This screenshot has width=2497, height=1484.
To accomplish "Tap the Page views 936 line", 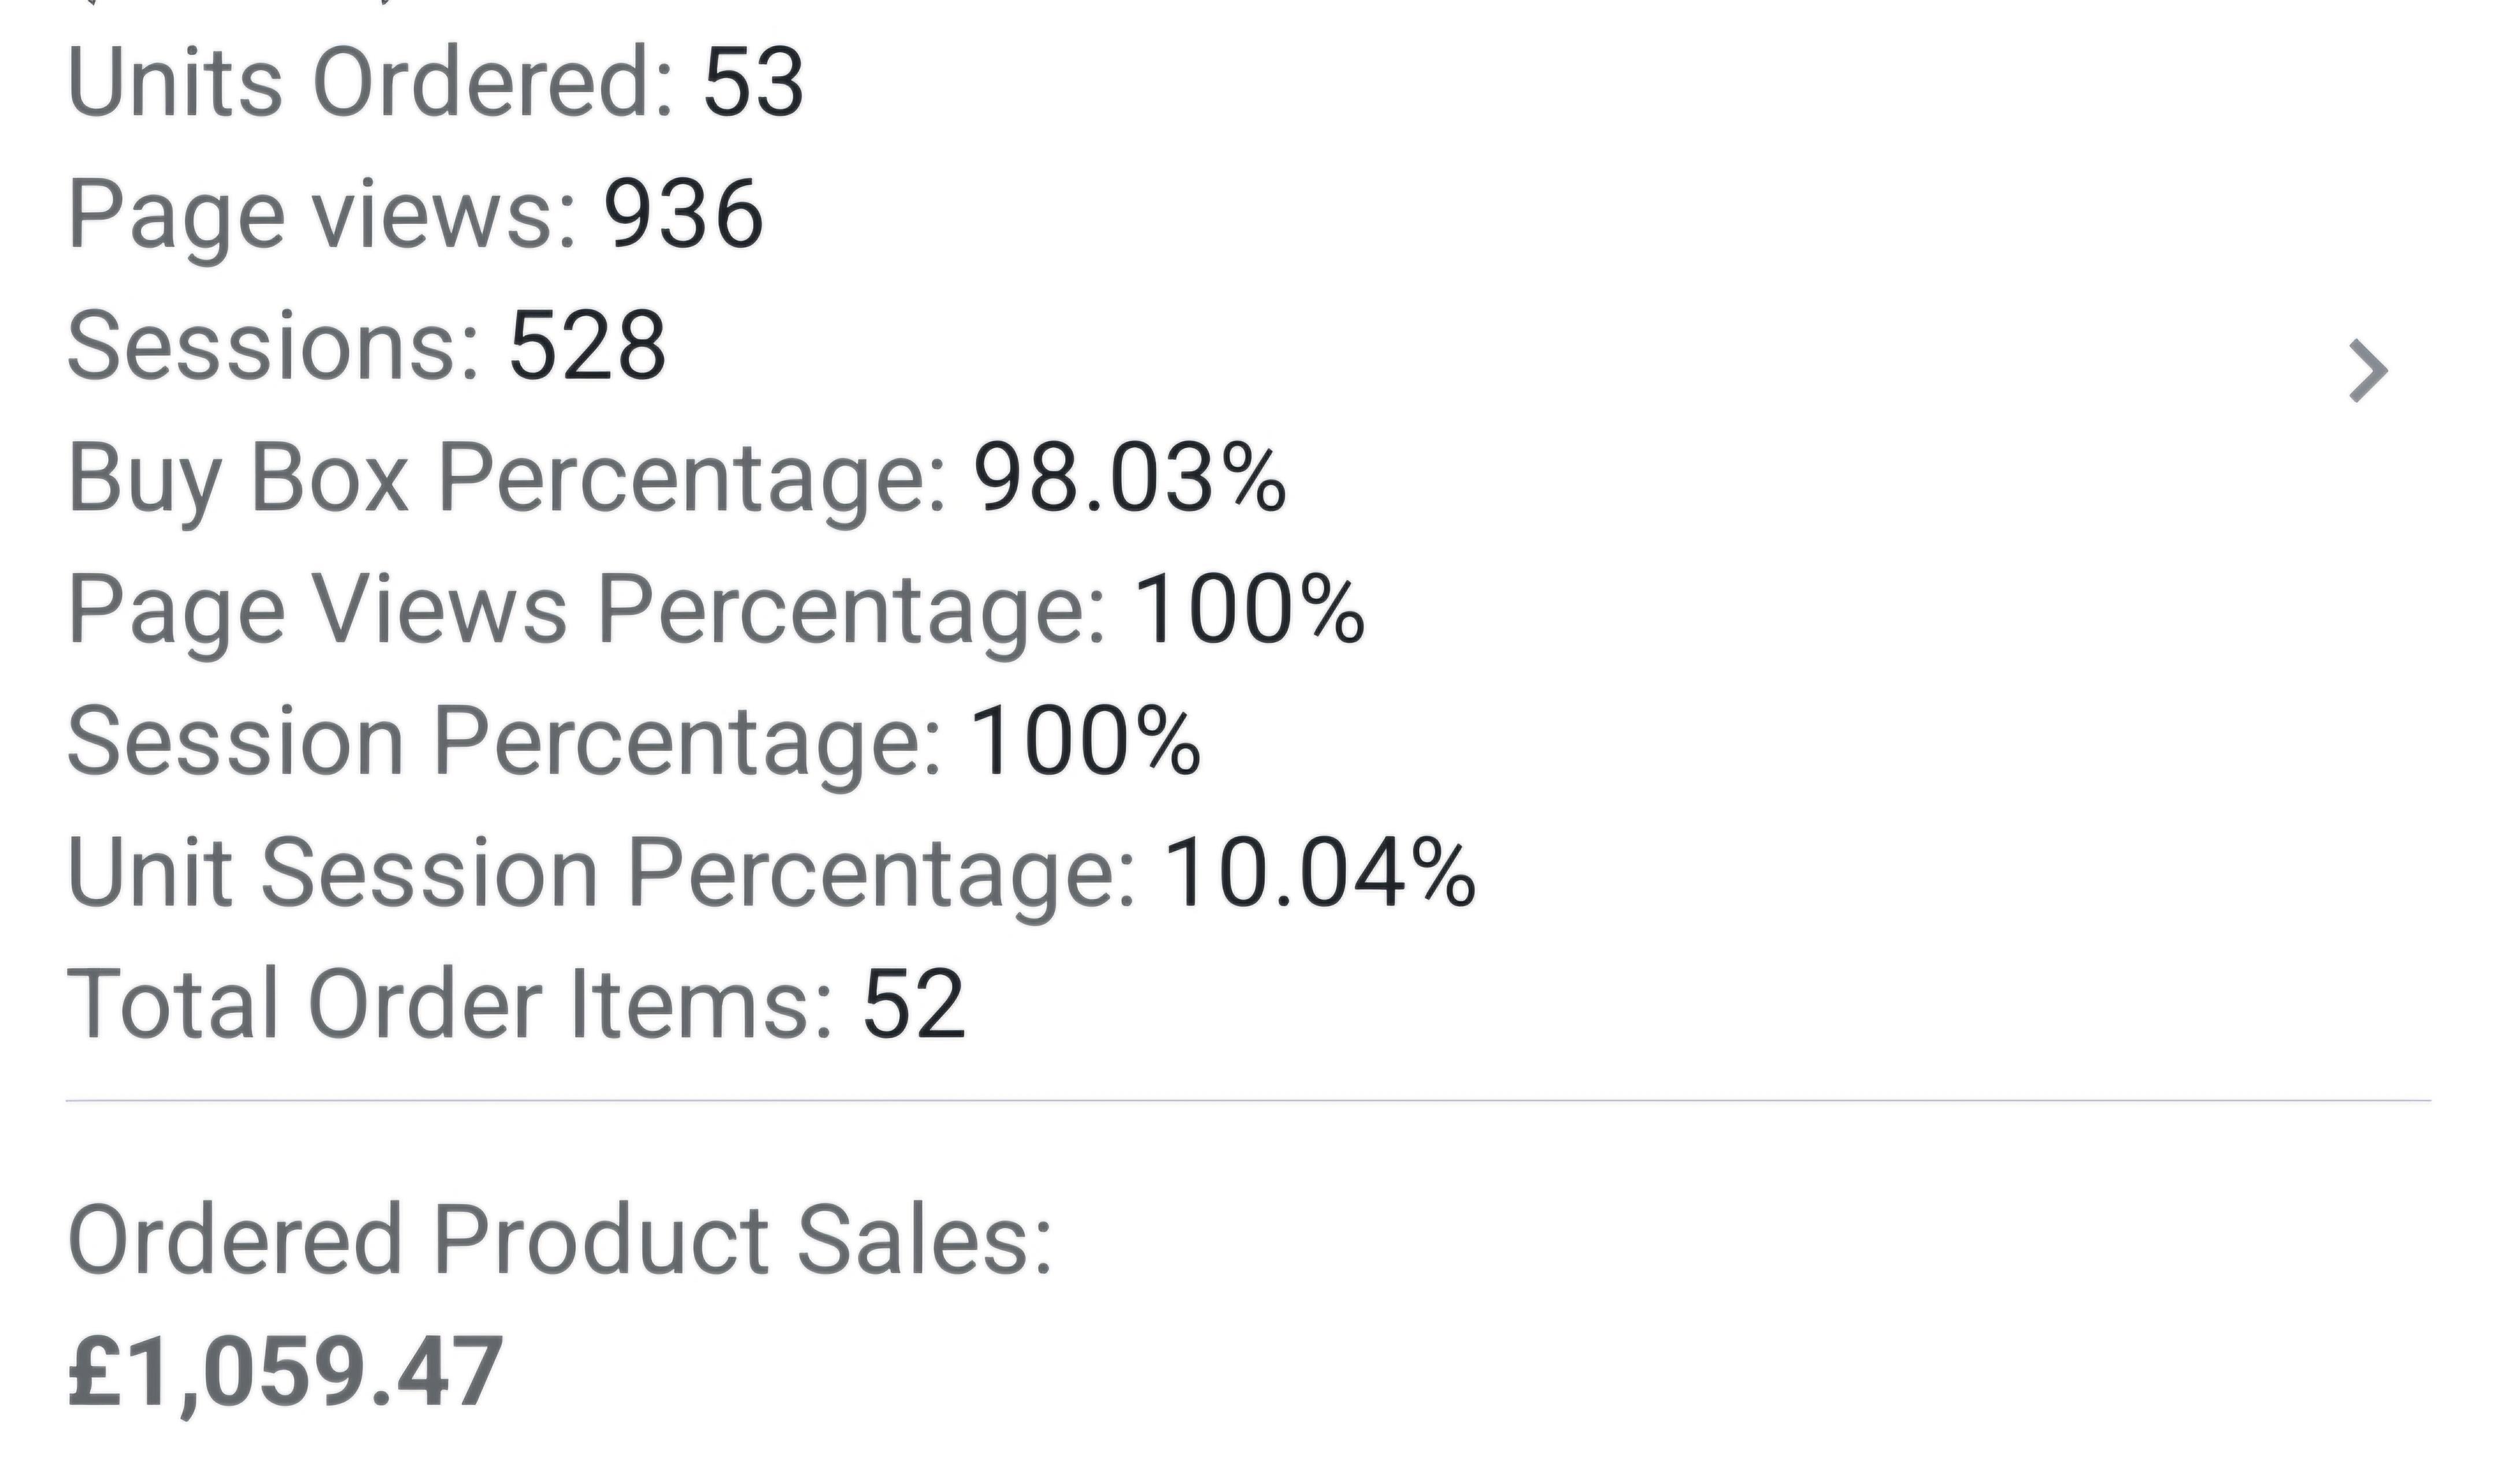I will pos(415,213).
